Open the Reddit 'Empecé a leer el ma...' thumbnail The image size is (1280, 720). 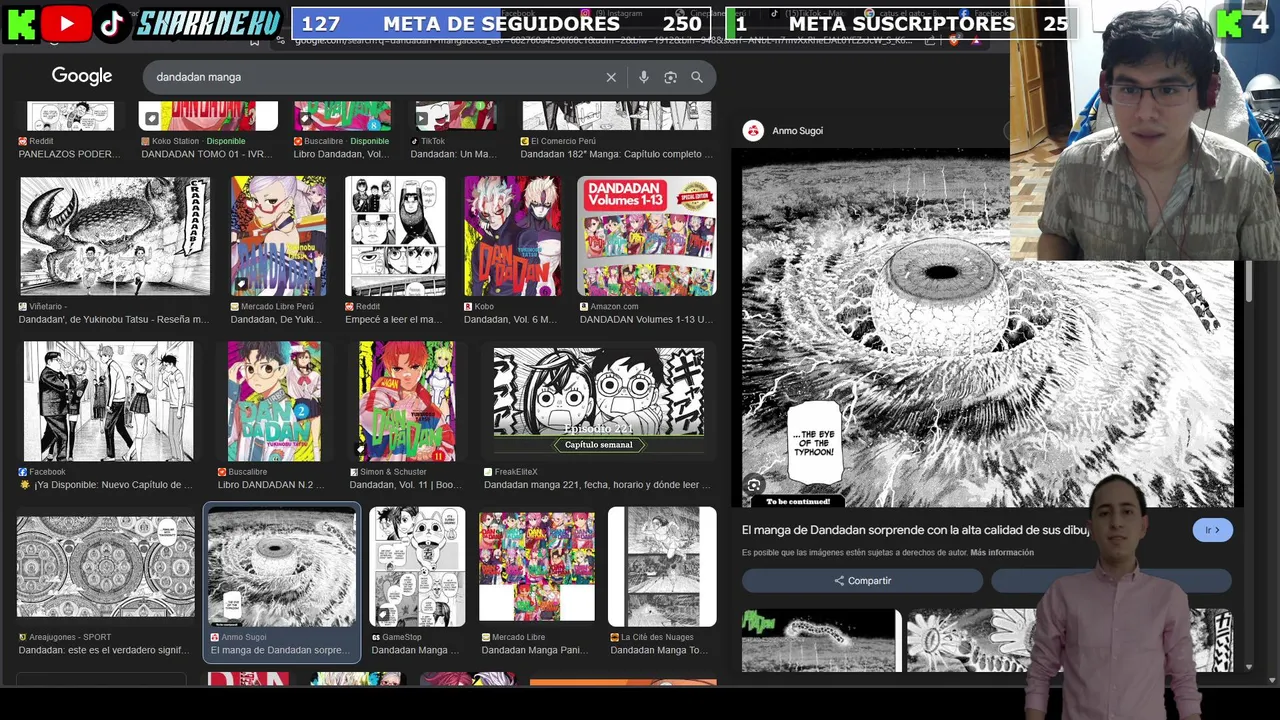(x=395, y=236)
